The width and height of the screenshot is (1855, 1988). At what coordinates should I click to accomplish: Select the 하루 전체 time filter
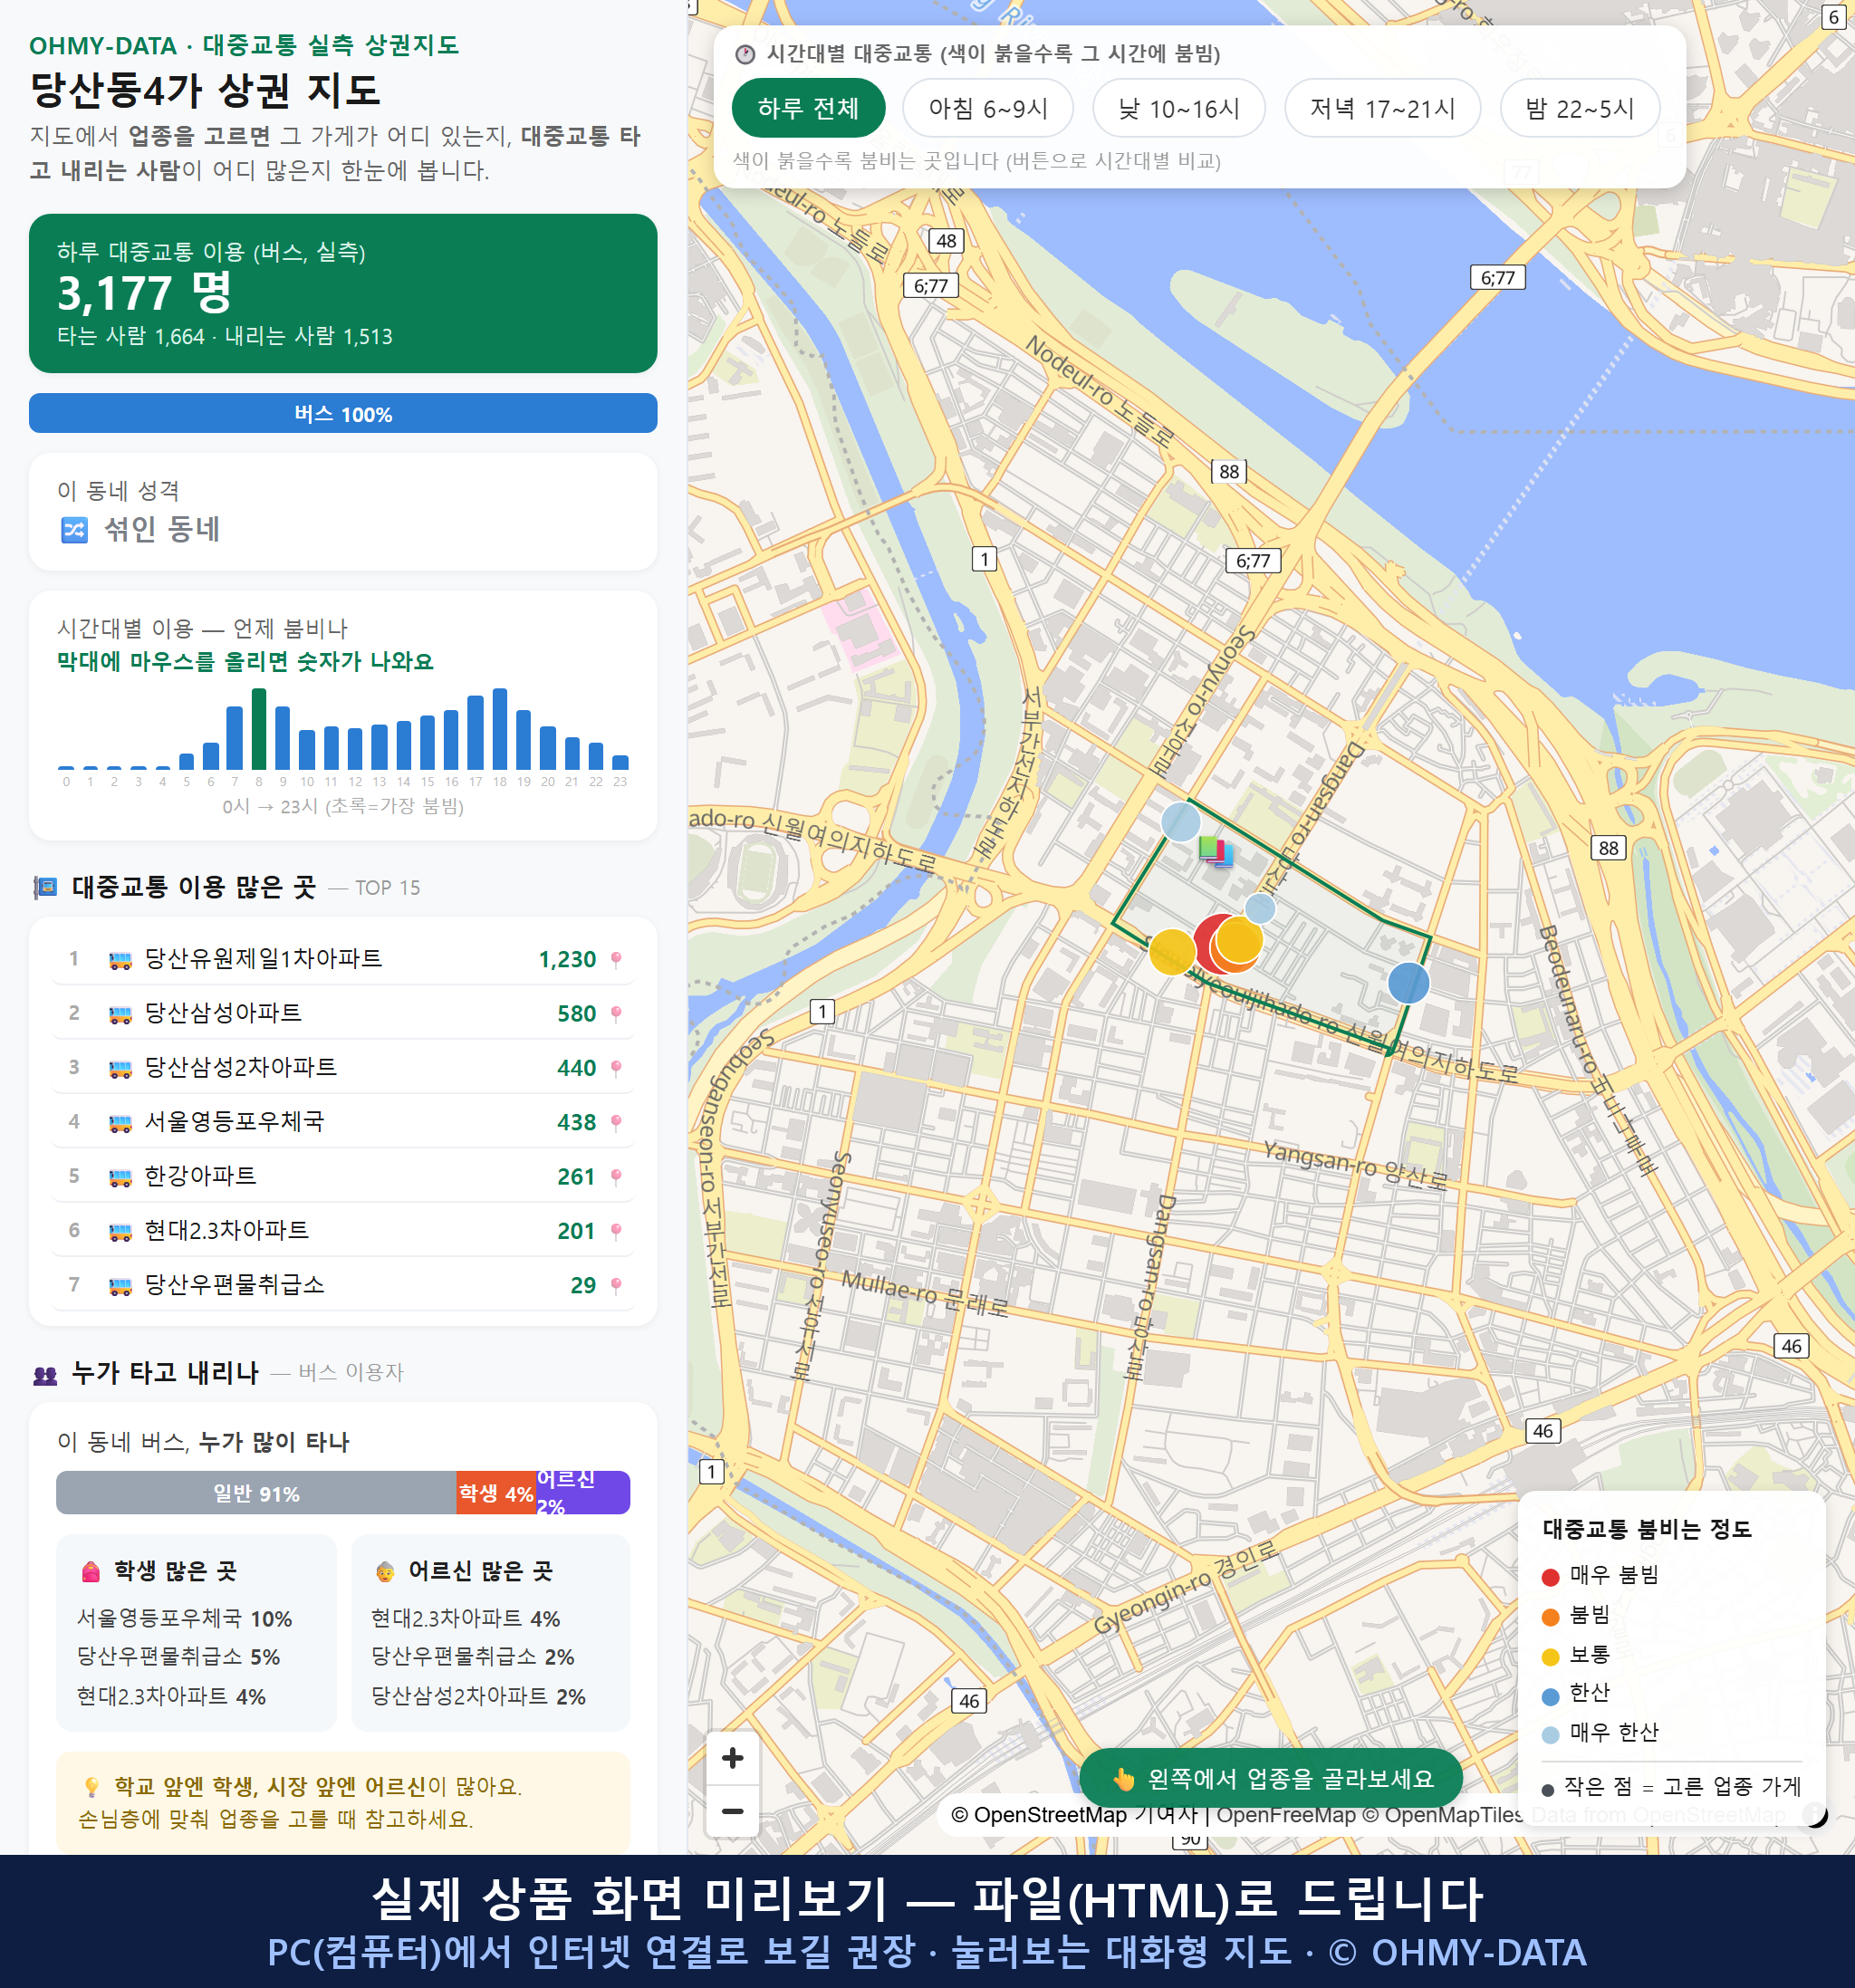pyautogui.click(x=808, y=108)
